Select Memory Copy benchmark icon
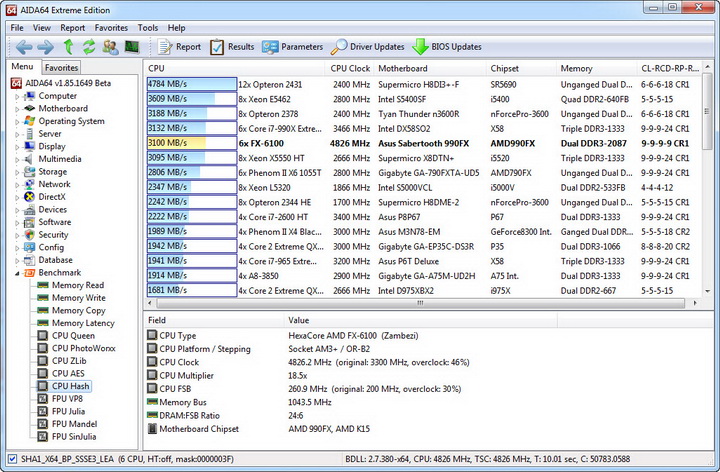 pyautogui.click(x=43, y=310)
